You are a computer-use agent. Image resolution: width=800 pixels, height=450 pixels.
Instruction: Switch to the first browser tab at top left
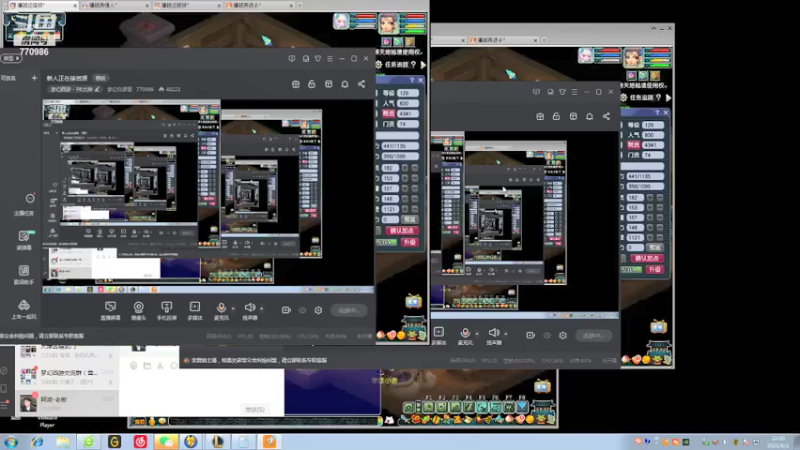[x=43, y=5]
